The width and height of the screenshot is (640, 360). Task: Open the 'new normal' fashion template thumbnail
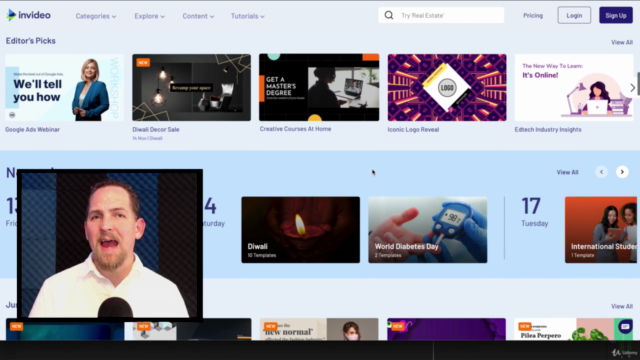coord(319,329)
